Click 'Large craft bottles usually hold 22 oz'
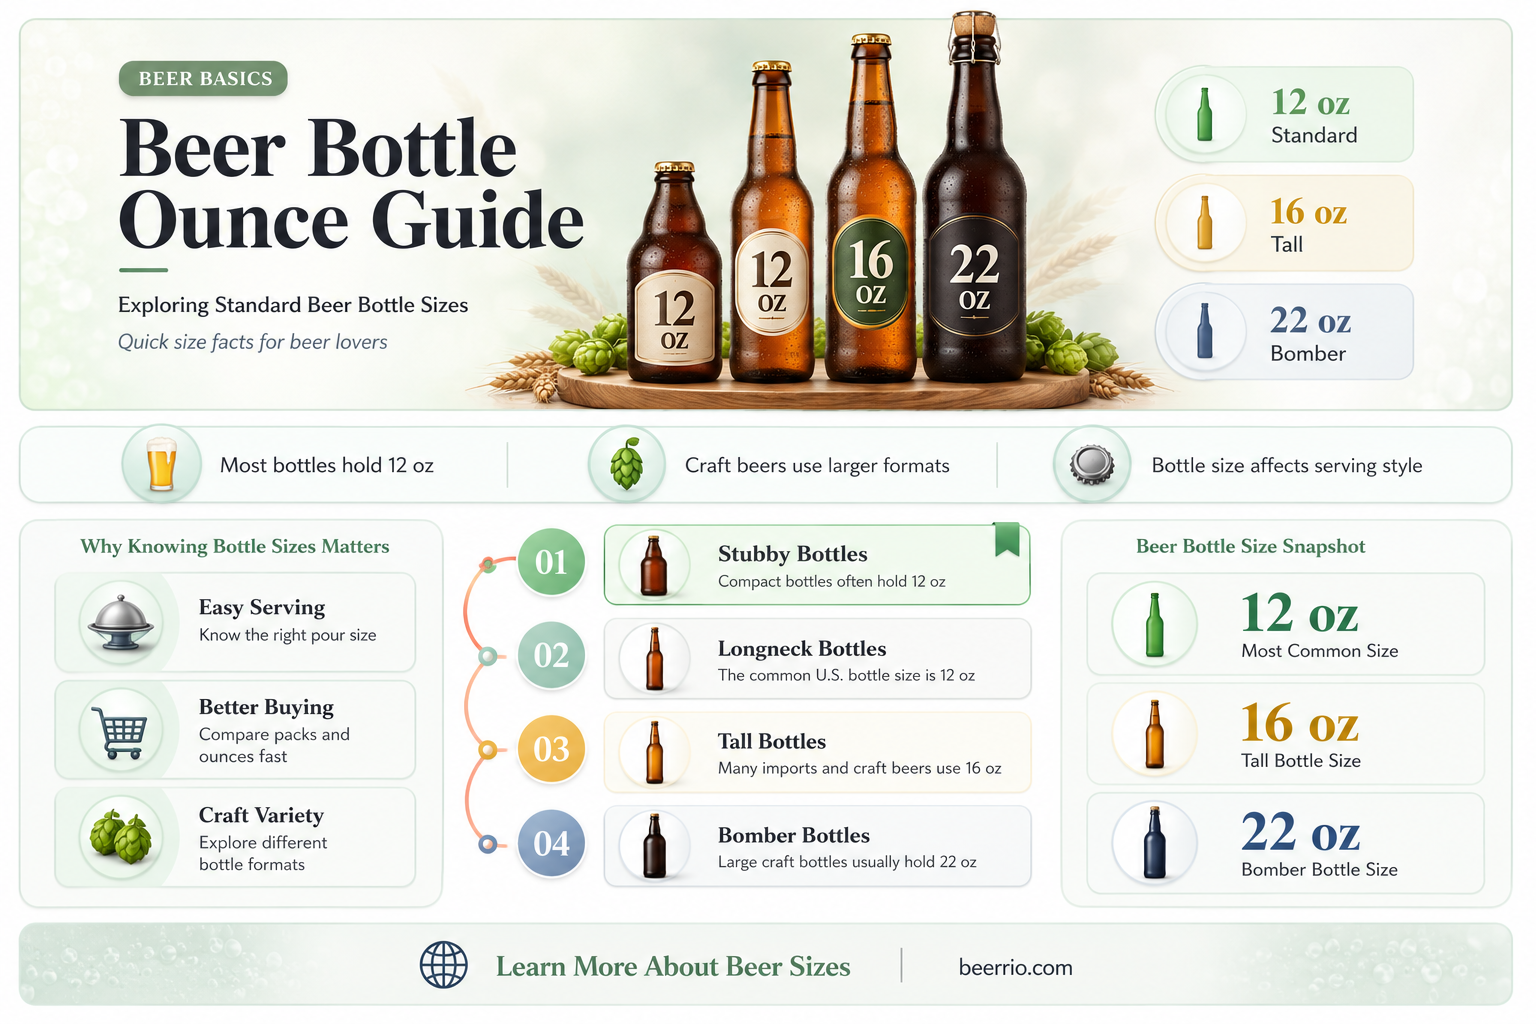Image resolution: width=1536 pixels, height=1024 pixels. pos(847,862)
